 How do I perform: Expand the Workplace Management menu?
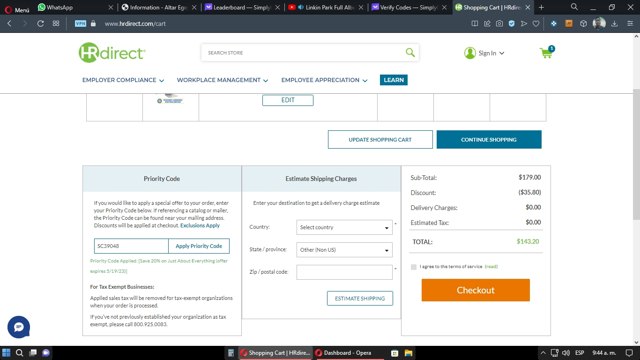click(x=222, y=80)
